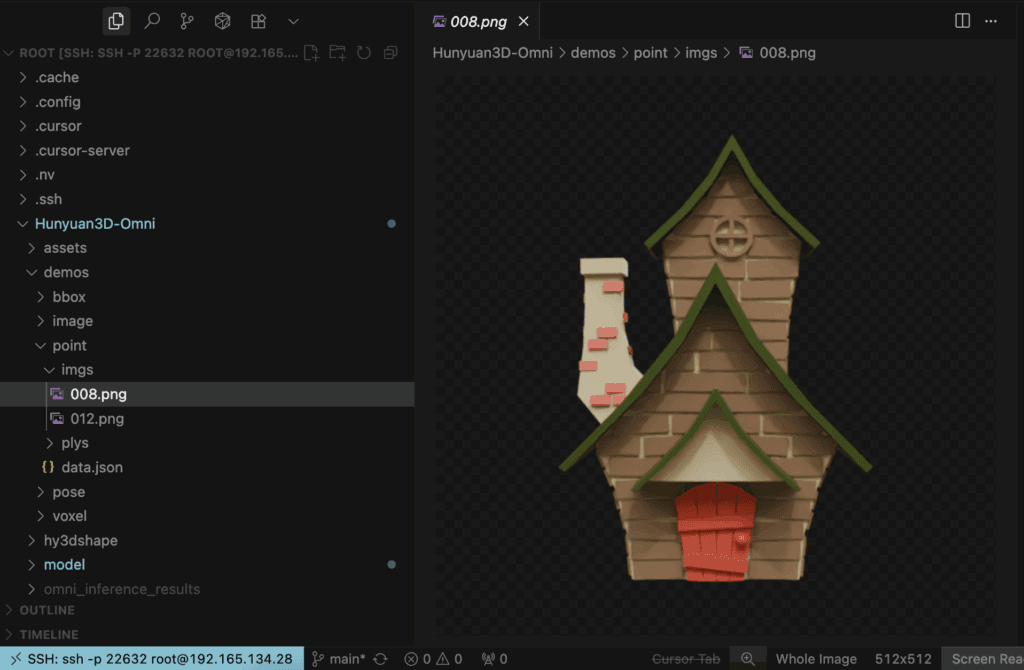The width and height of the screenshot is (1024, 670).
Task: Close the 008.png editor tab
Action: tap(525, 21)
